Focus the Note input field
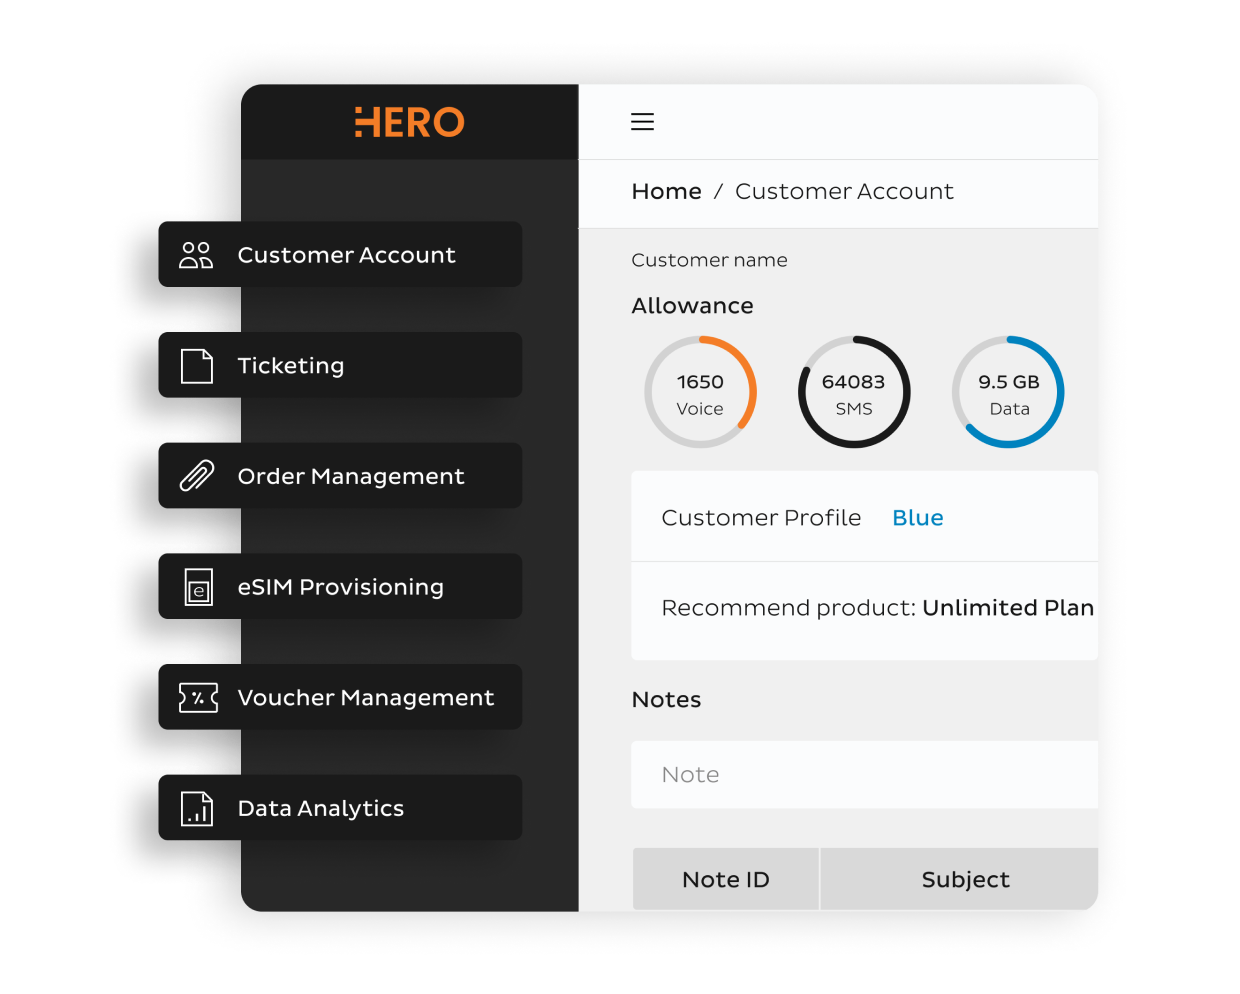 point(864,775)
